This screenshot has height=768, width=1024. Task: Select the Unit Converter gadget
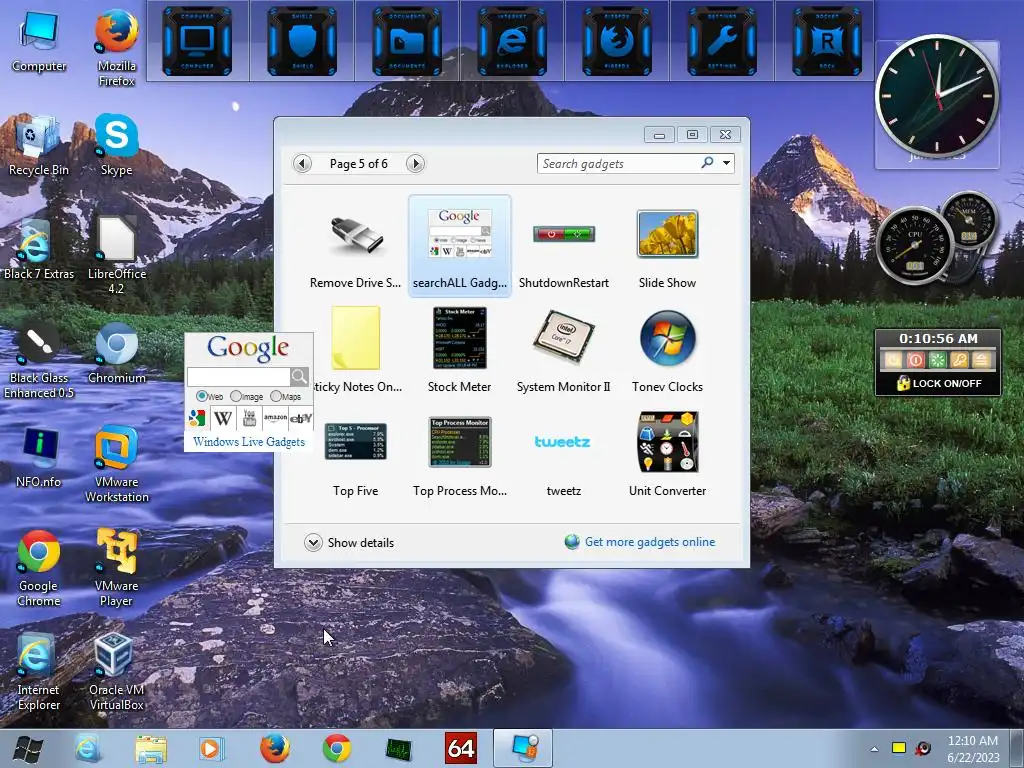(667, 455)
